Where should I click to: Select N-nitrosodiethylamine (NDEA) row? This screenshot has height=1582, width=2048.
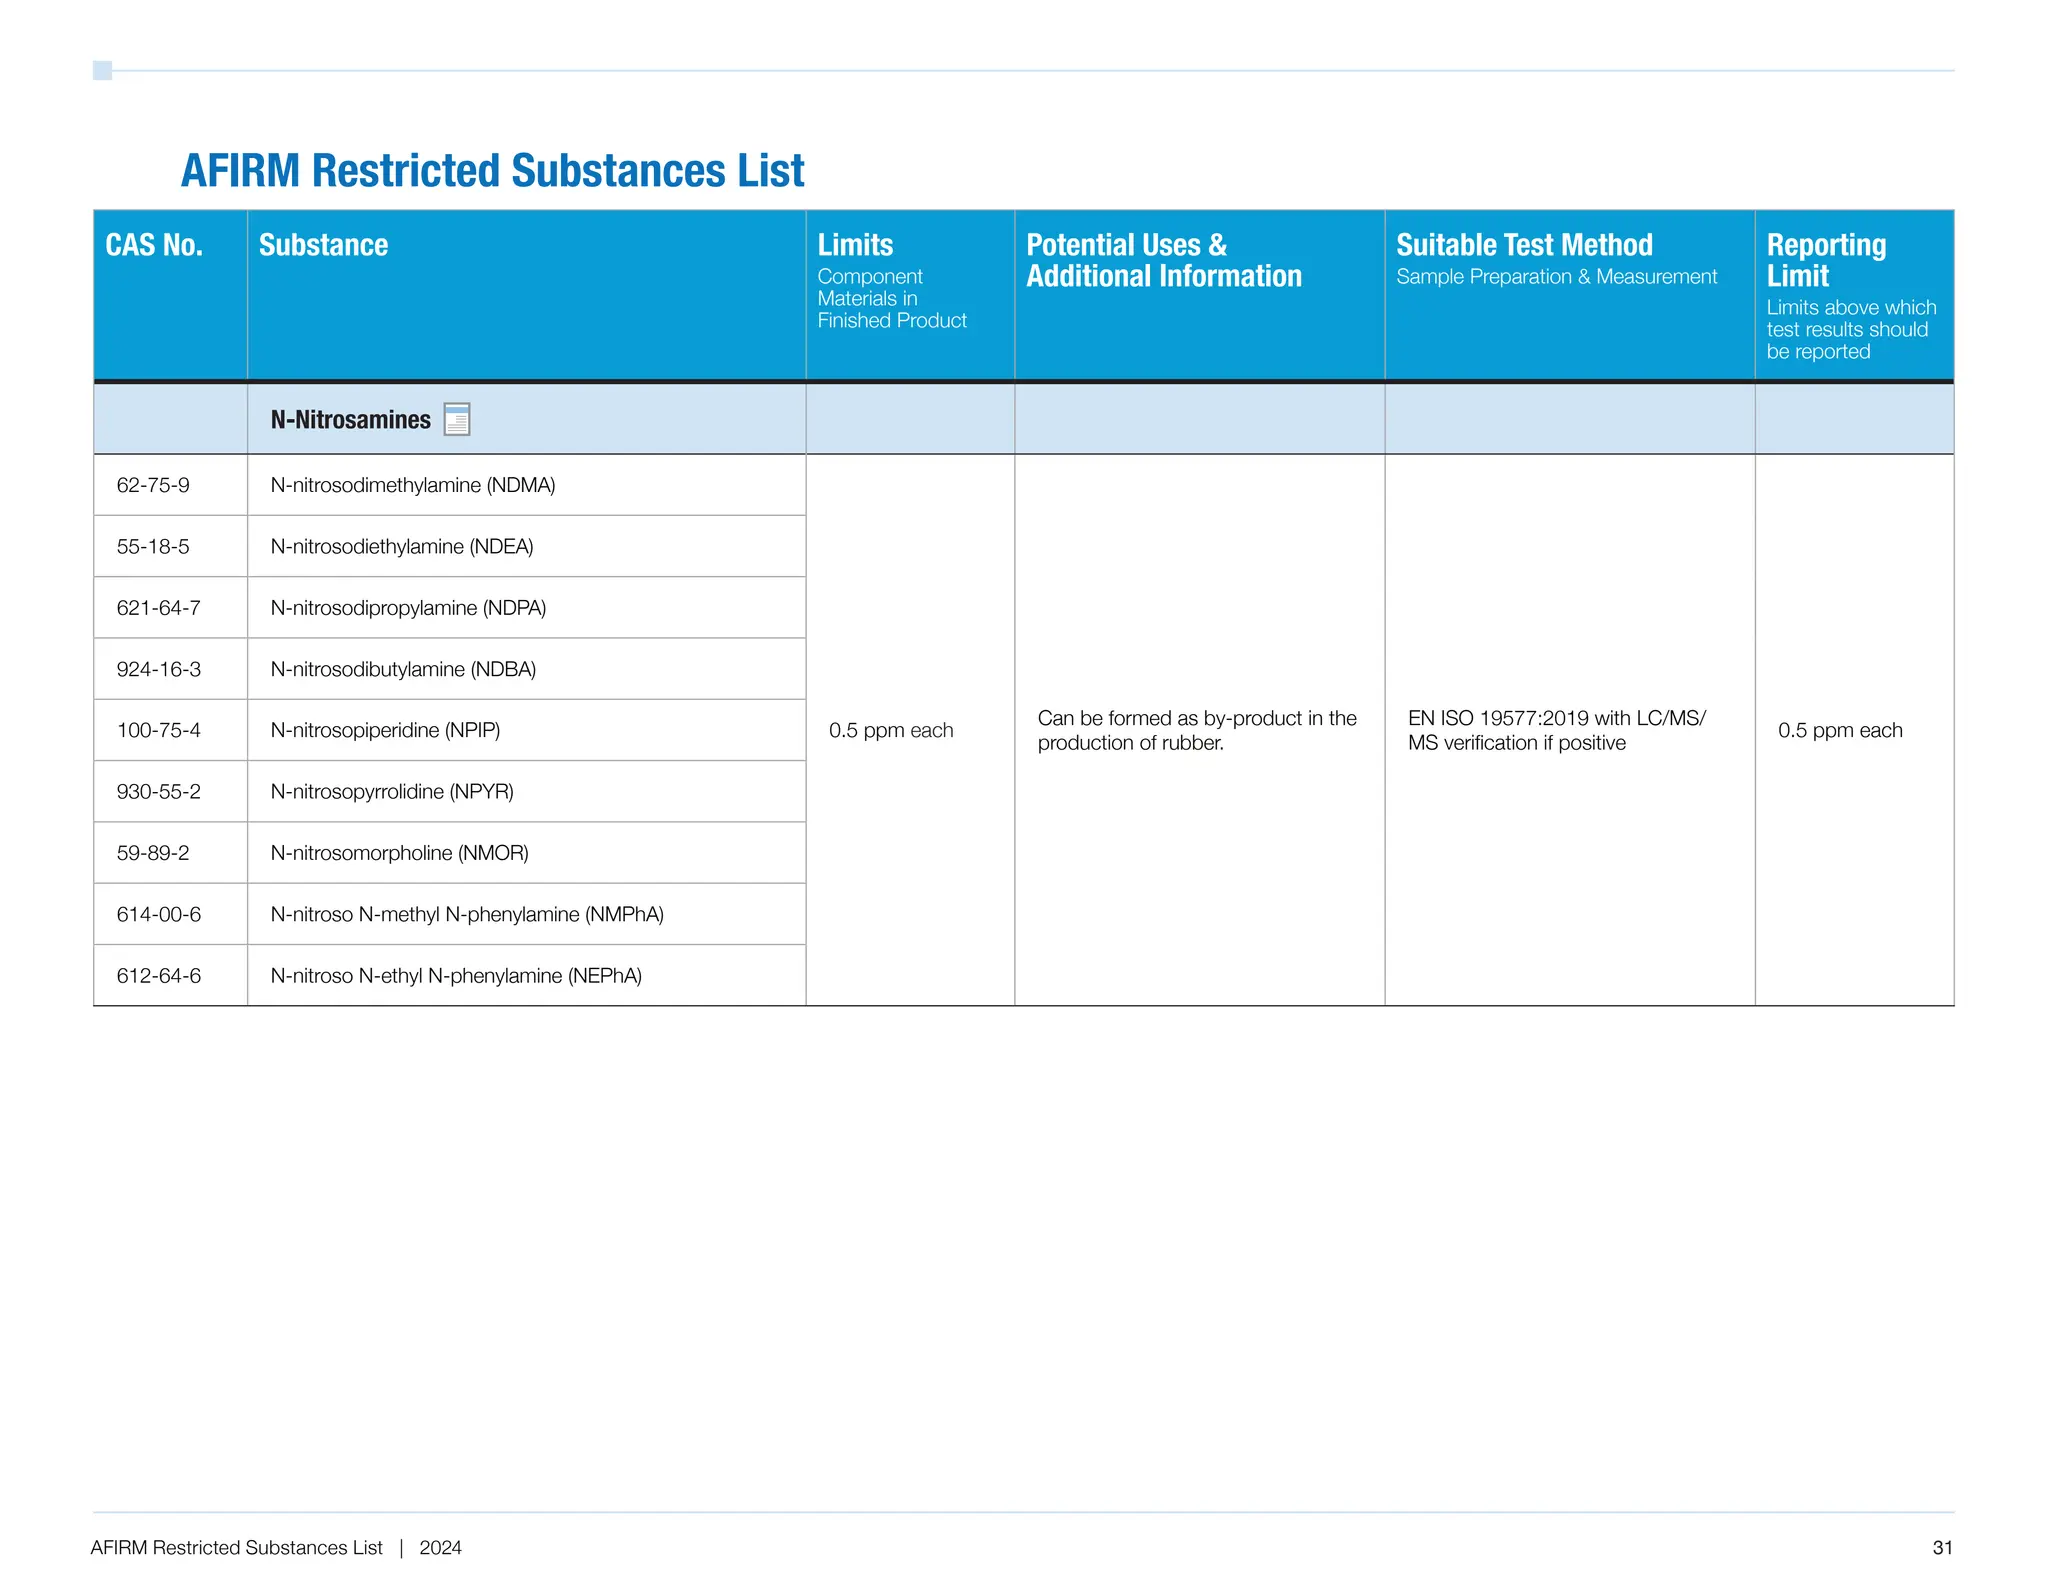(x=401, y=547)
